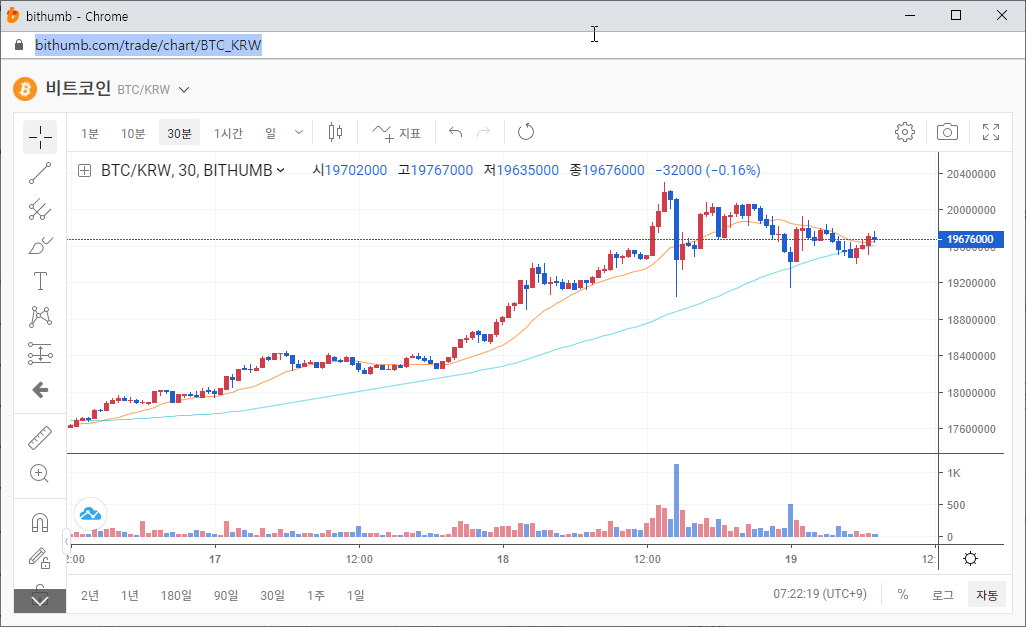Screen dimensions: 1026x627
Task: Click the current price label 19676000
Action: [x=970, y=240]
